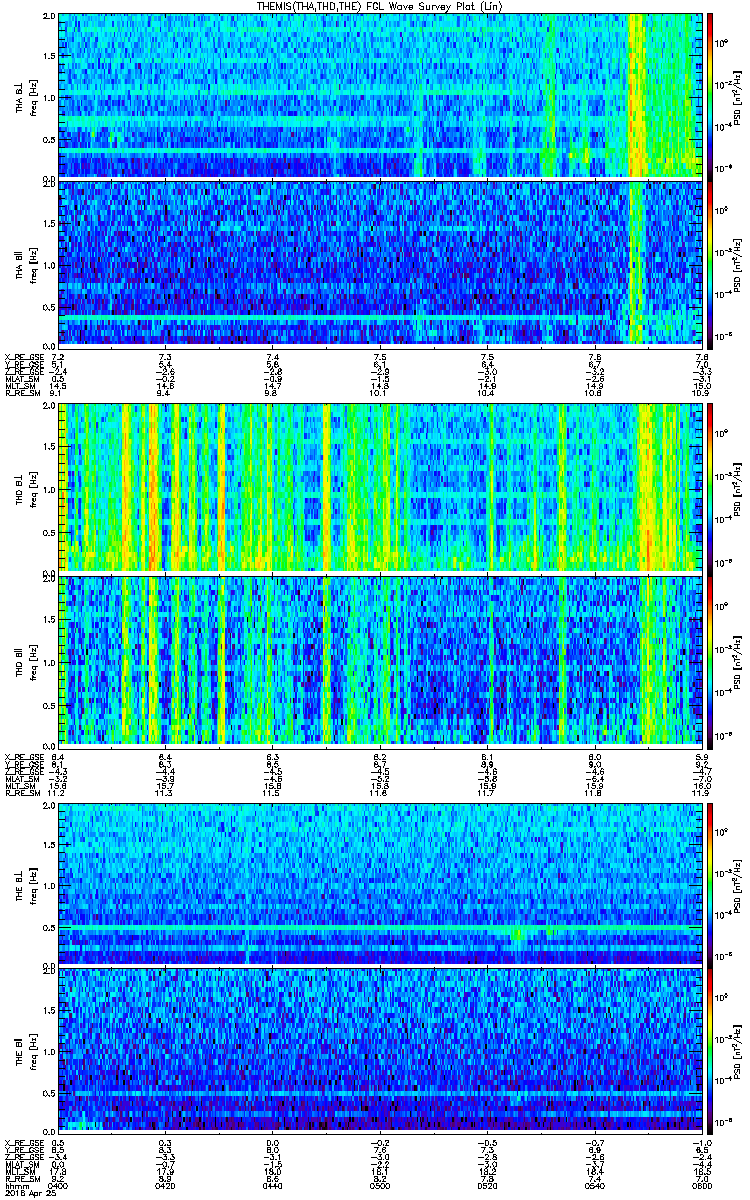Click the '0400' time tick label
This screenshot has width=750, height=1200.
tap(59, 1184)
